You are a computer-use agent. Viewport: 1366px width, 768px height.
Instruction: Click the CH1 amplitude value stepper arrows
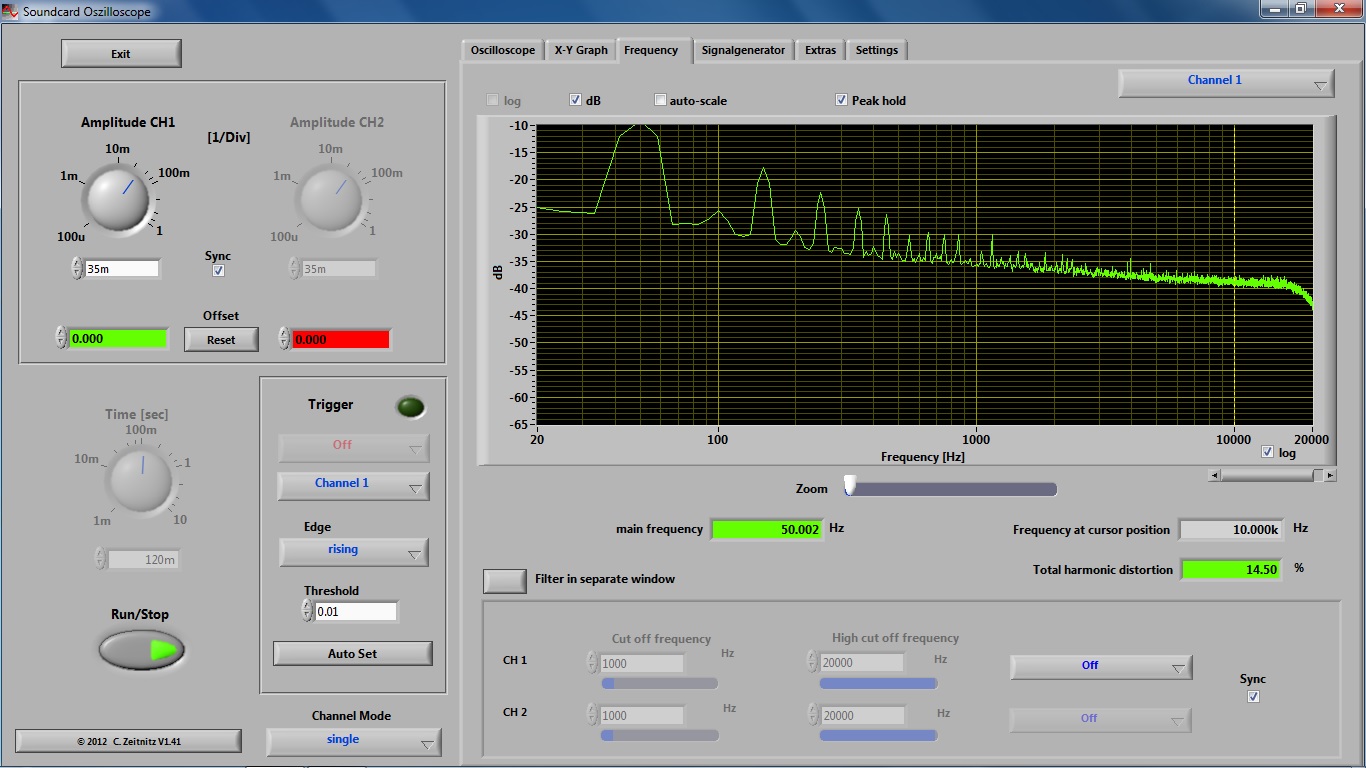click(x=77, y=268)
